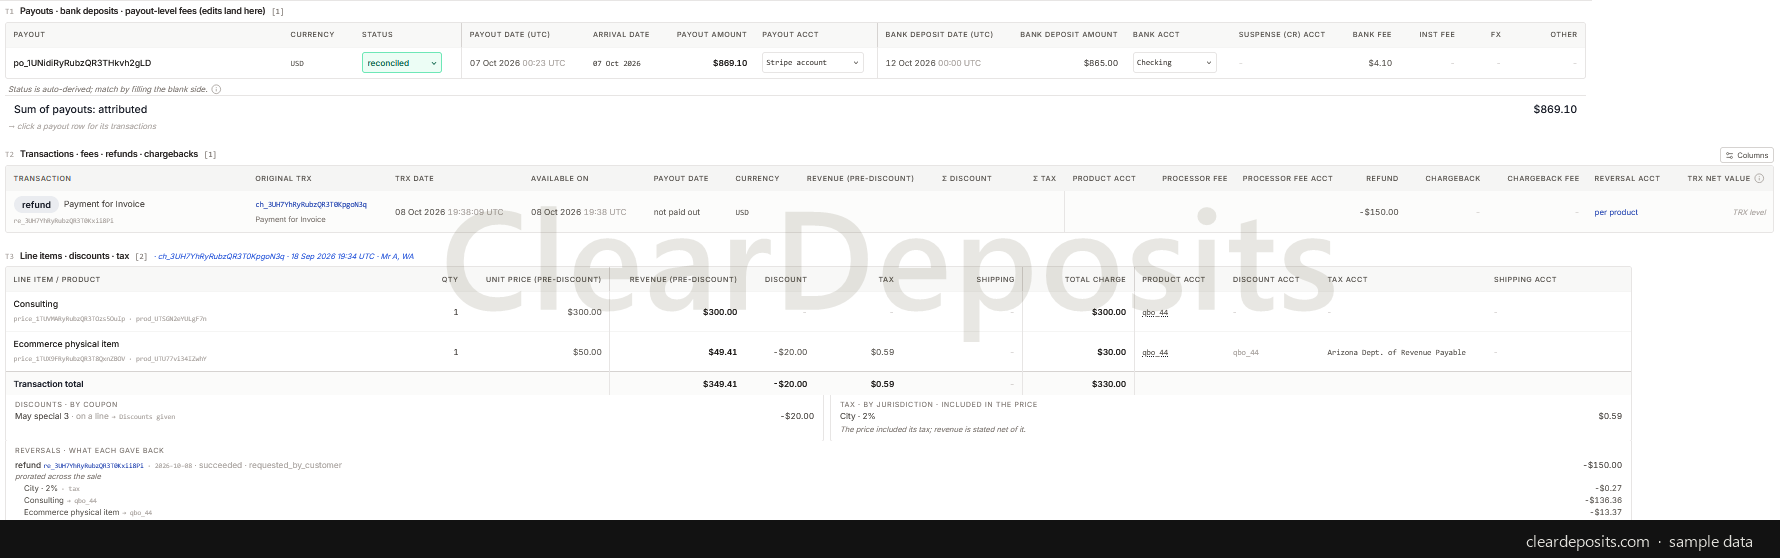Click the BANK DEPOSIT AMOUNT column header
Image resolution: width=1780 pixels, height=558 pixels.
(1069, 34)
